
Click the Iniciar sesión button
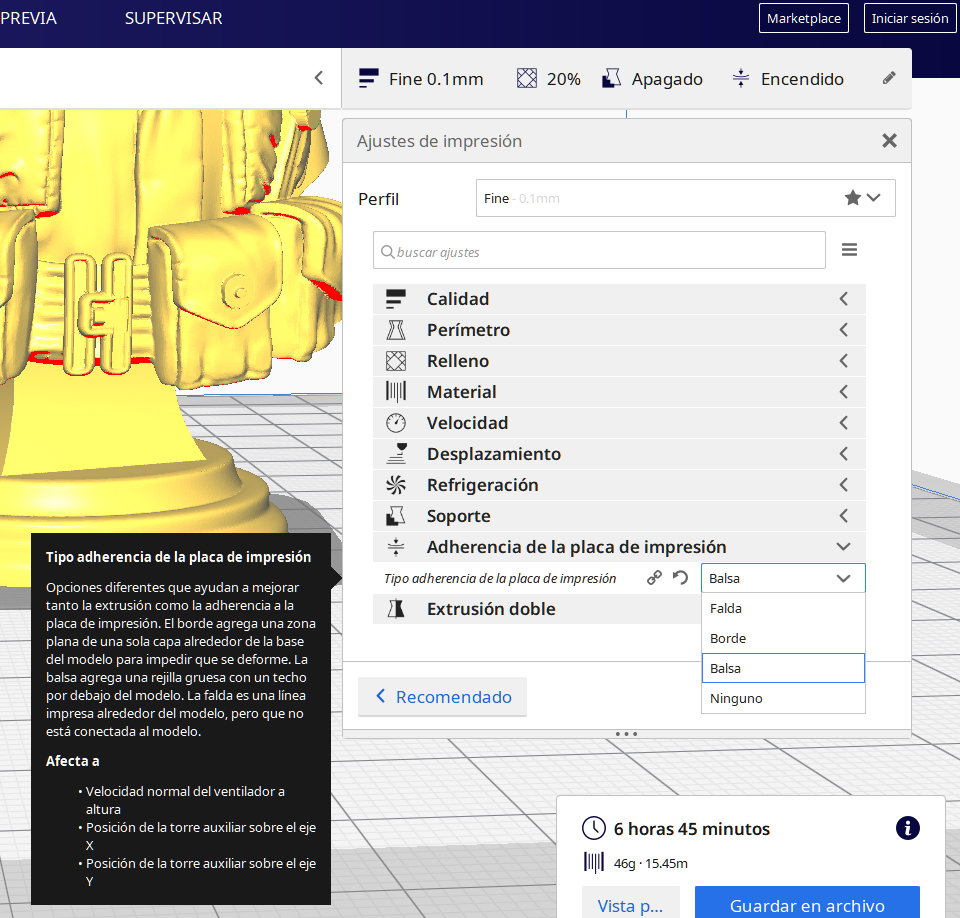point(909,18)
